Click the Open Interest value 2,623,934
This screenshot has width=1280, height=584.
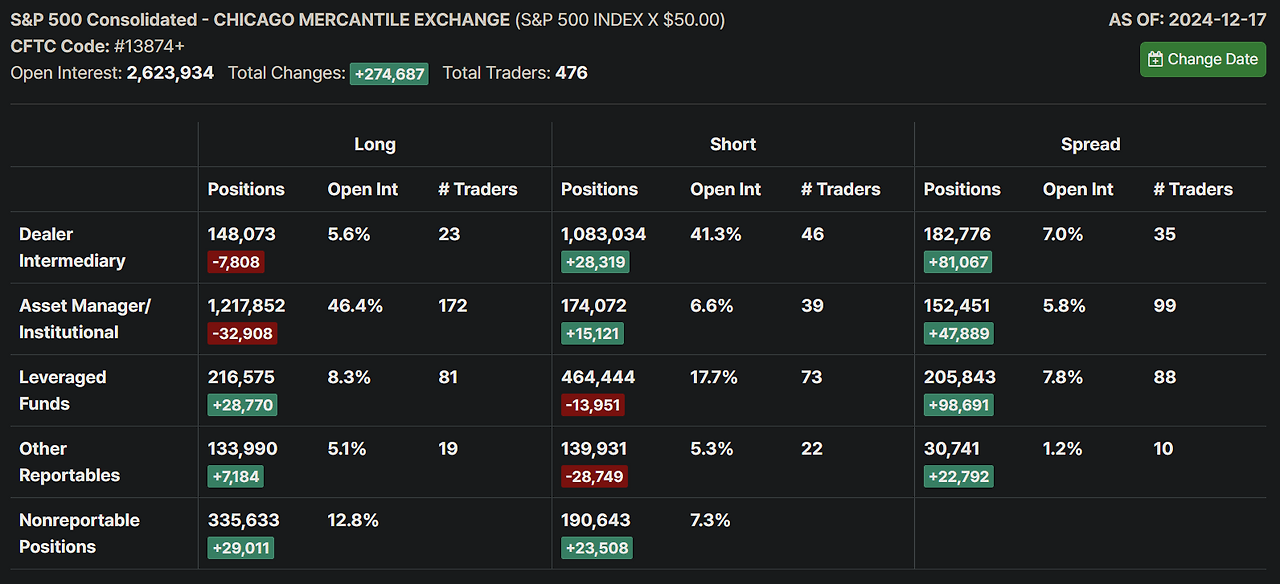pyautogui.click(x=170, y=72)
